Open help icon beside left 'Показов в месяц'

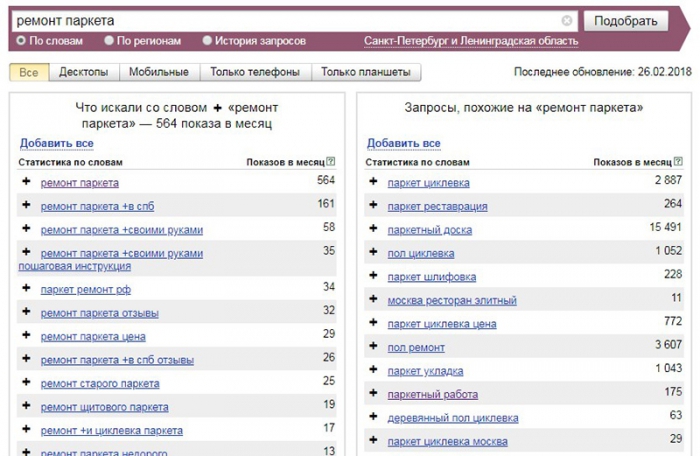click(331, 162)
